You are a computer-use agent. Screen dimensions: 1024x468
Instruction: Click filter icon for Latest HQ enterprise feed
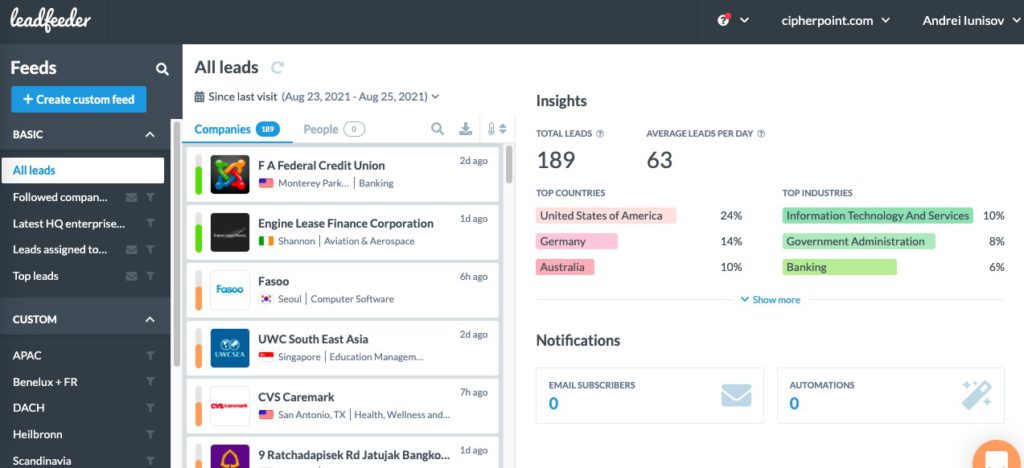[x=150, y=223]
